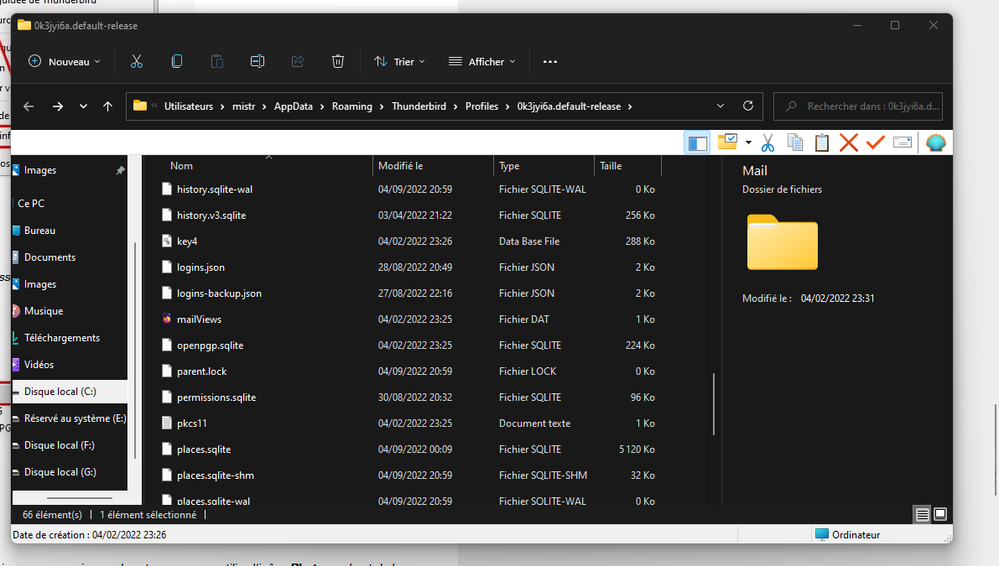999x566 pixels.
Task: Click the email envelope icon
Action: coord(902,143)
